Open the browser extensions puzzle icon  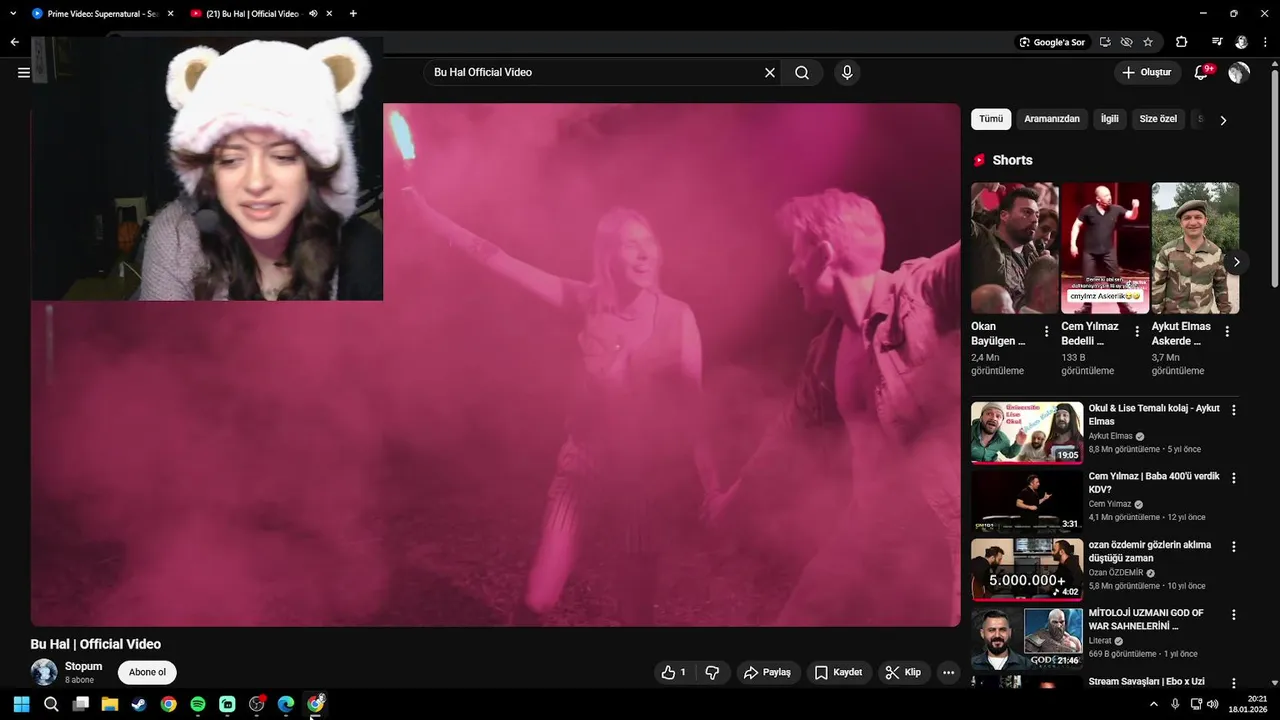tap(1182, 42)
